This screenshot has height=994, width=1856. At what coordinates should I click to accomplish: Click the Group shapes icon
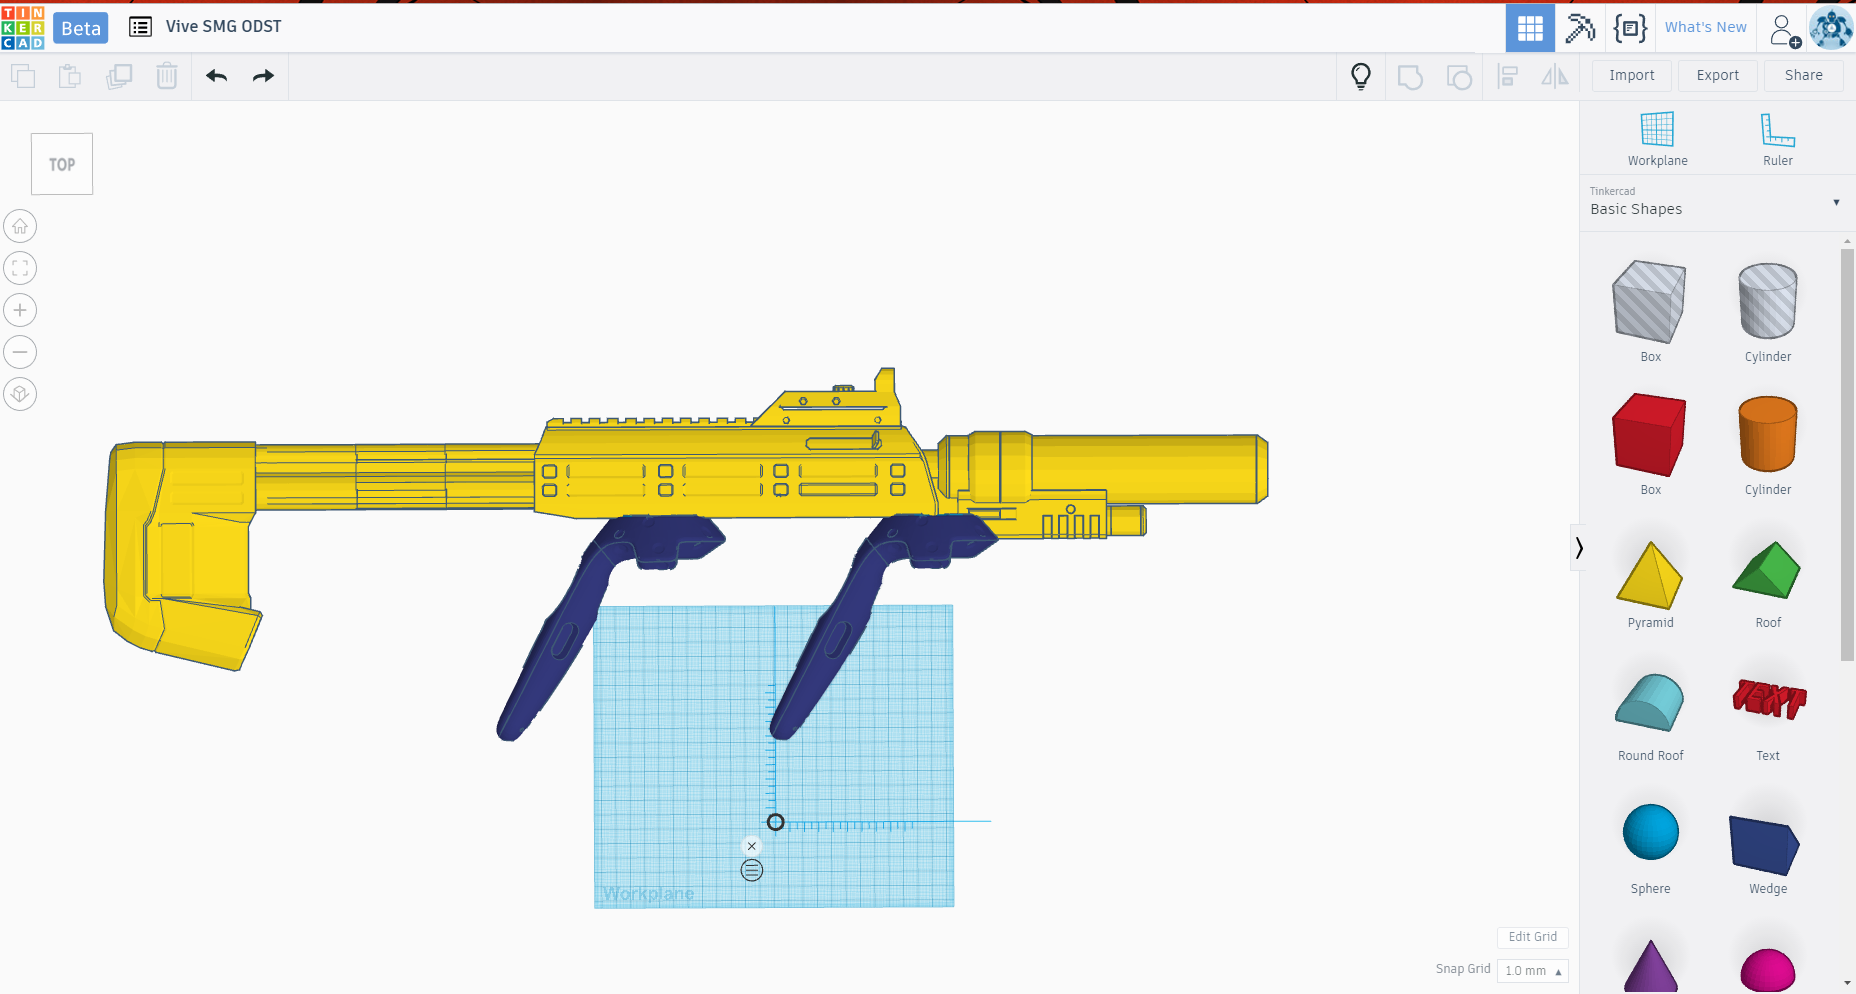[1410, 76]
